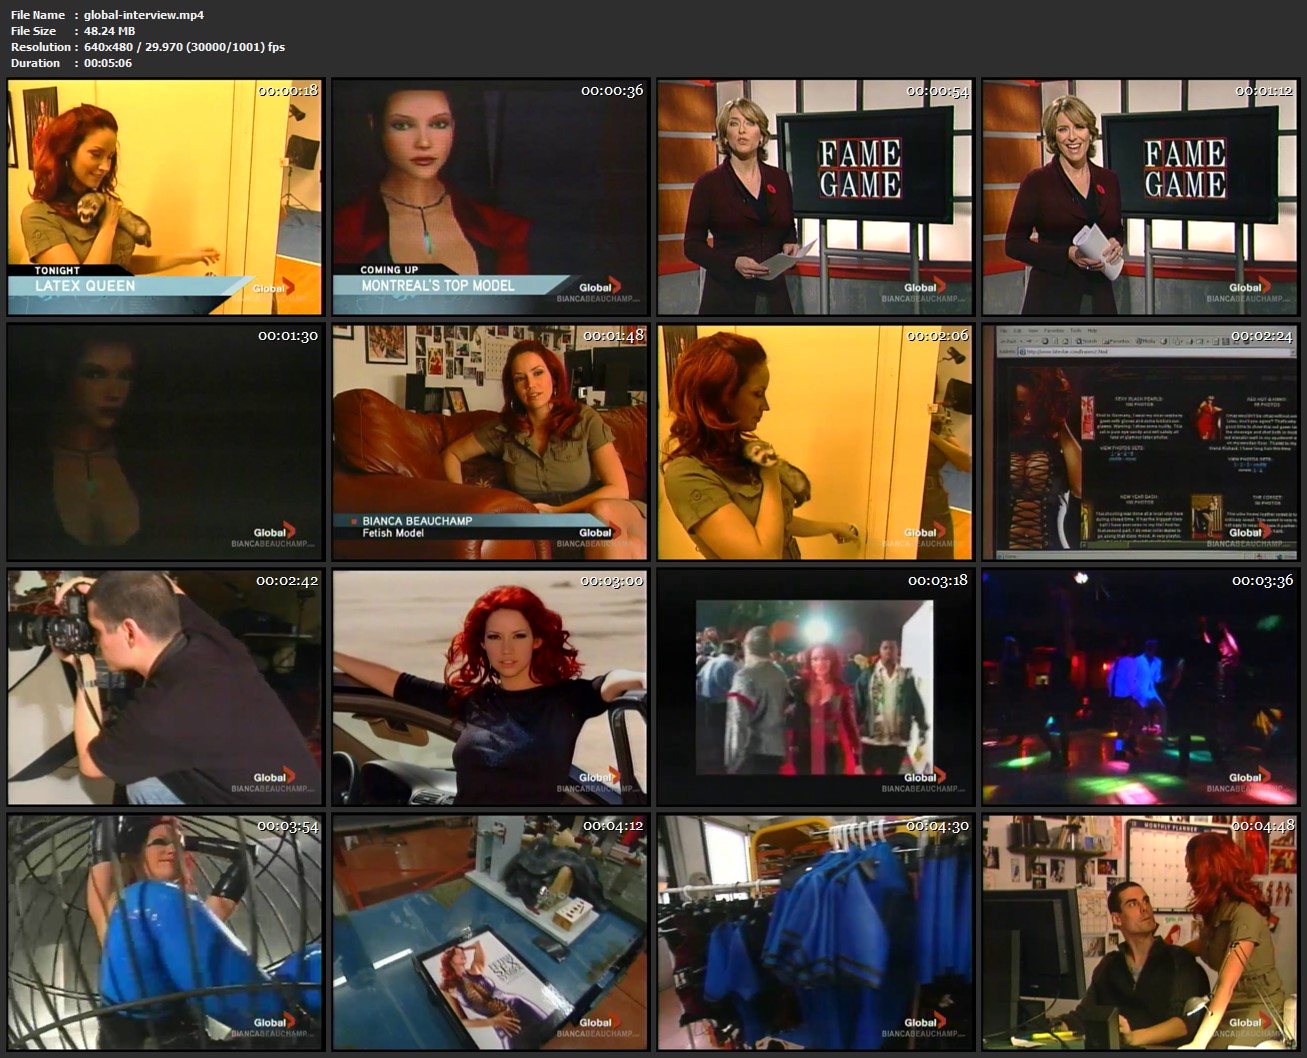Select the thumbnail at timestamp 00:03:18
The image size is (1307, 1058).
pyautogui.click(x=815, y=687)
